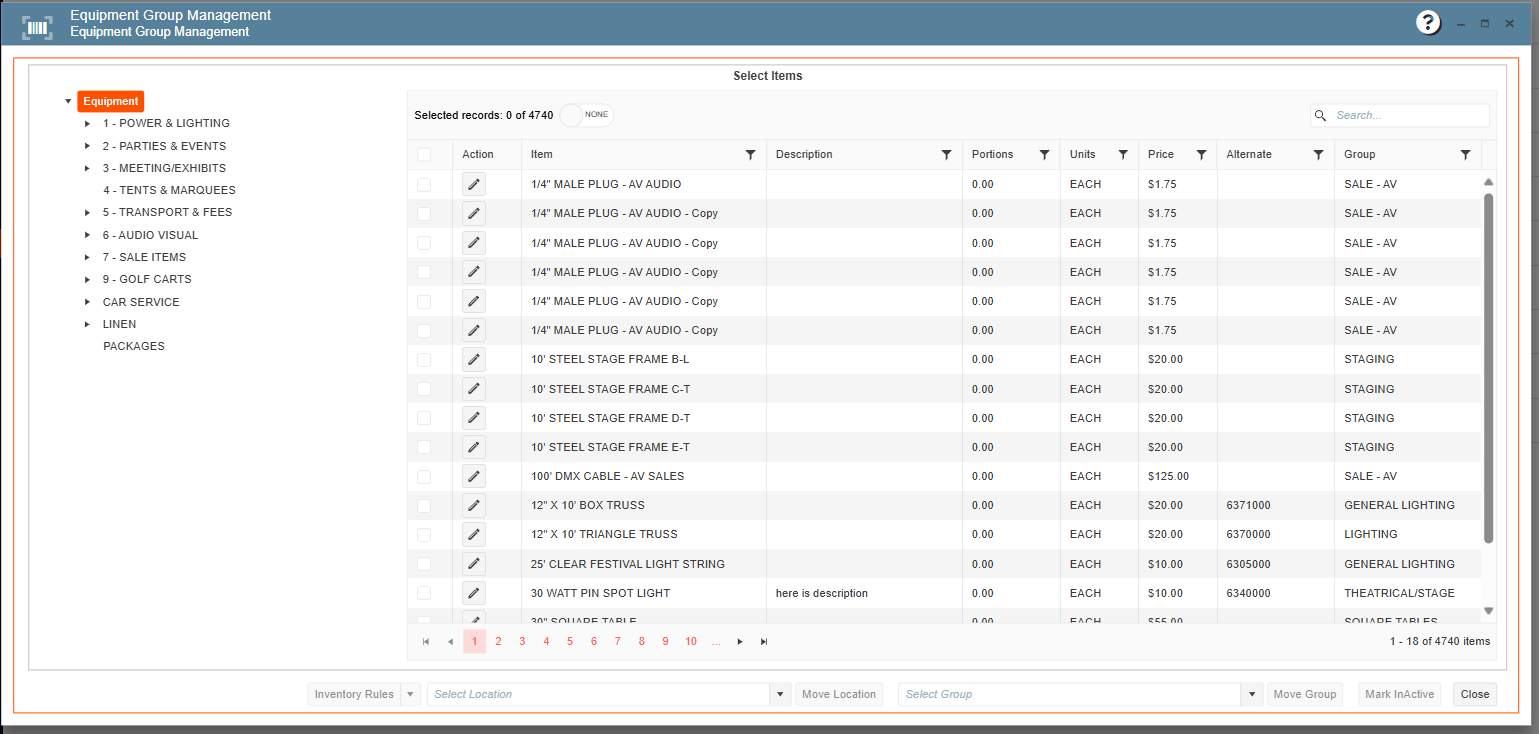Click the Select Group combo box field

tap(1070, 694)
